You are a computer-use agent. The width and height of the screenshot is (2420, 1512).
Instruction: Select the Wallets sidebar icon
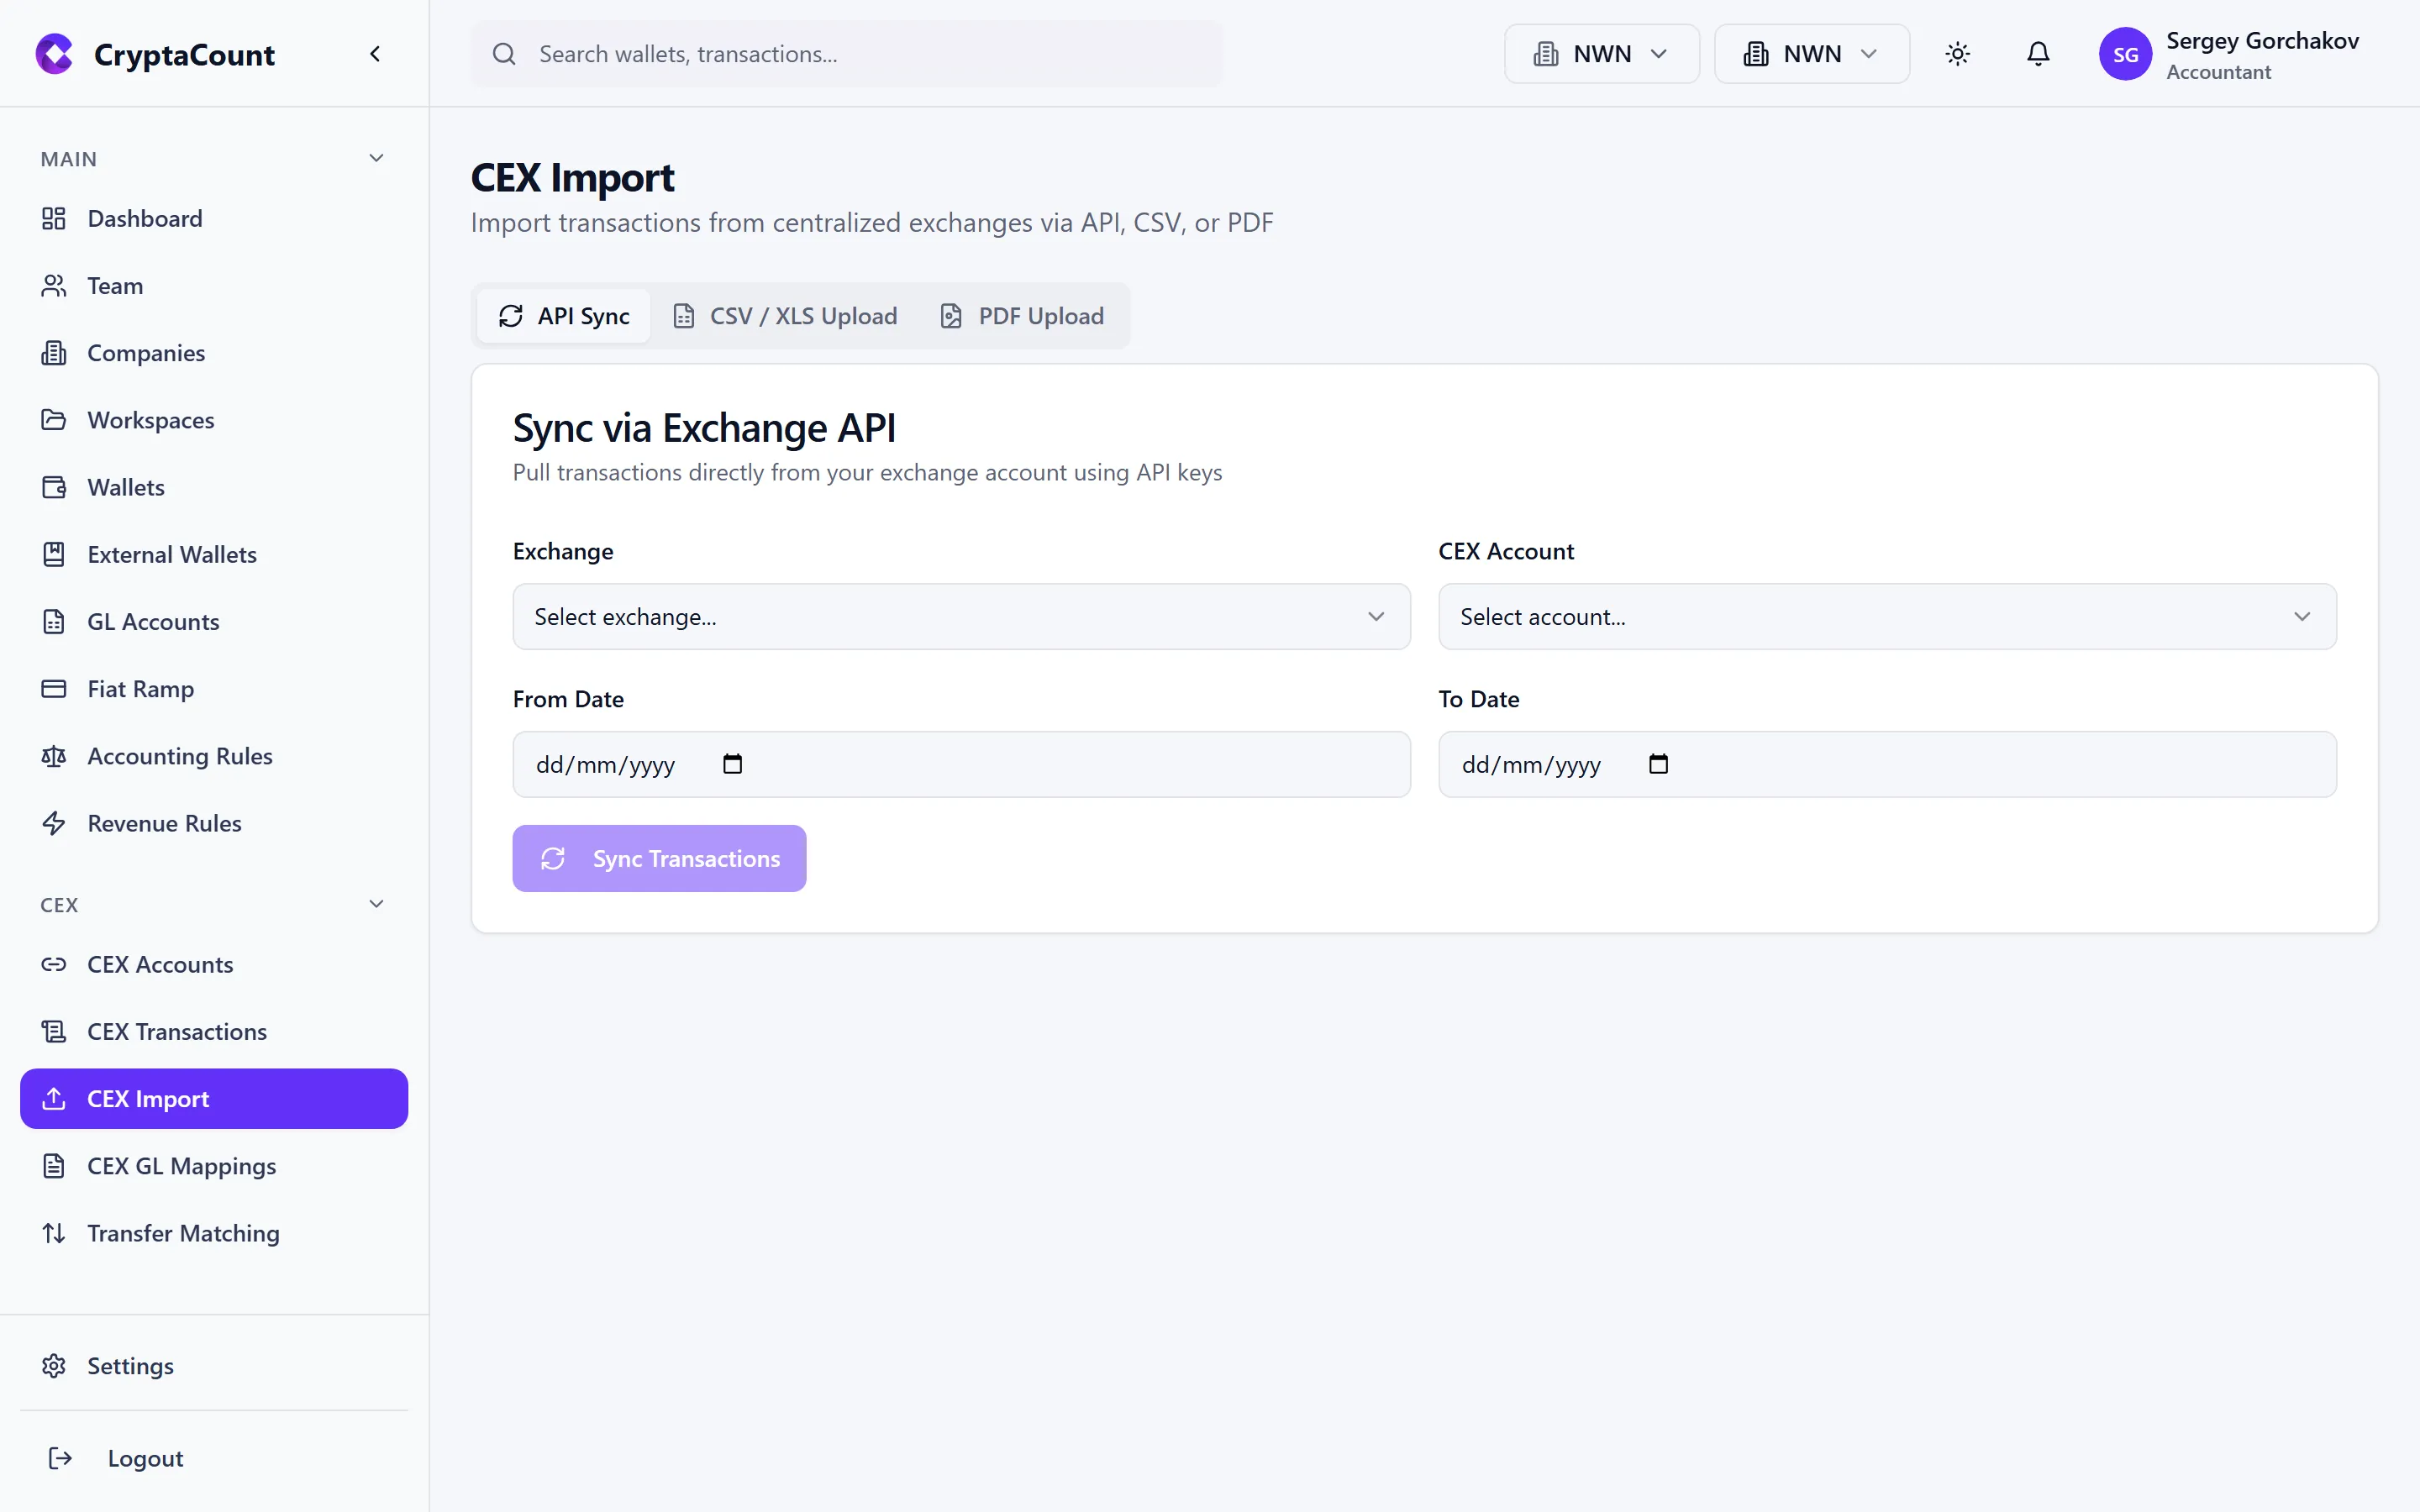[x=54, y=487]
